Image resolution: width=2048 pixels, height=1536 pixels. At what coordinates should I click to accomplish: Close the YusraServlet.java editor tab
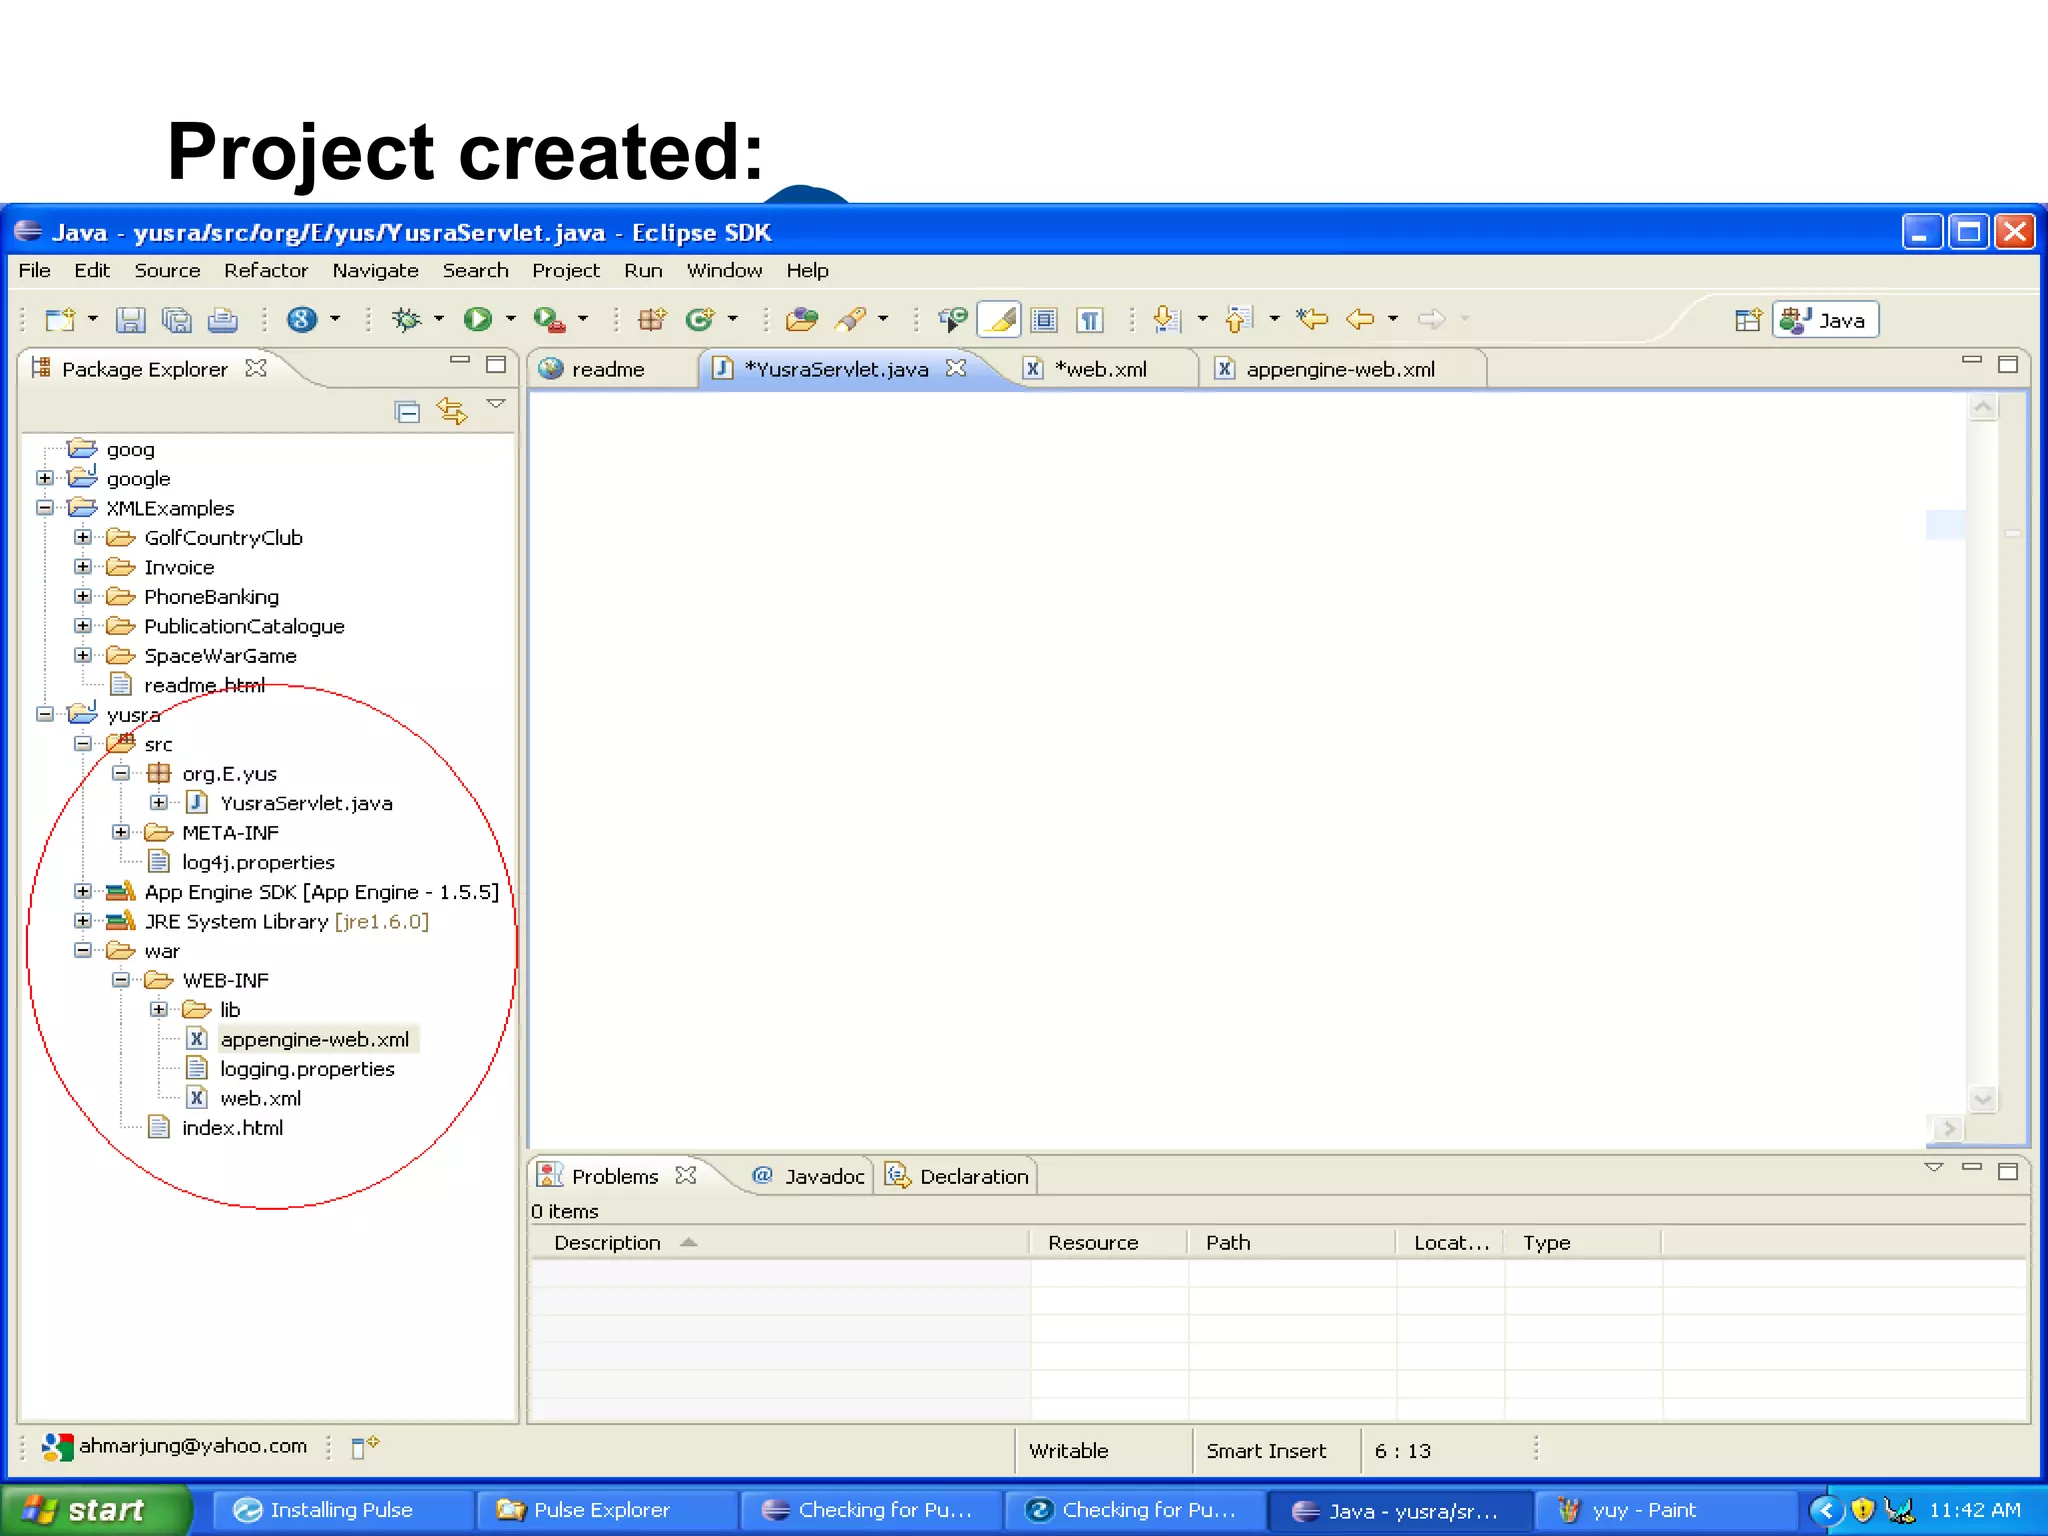tap(956, 368)
